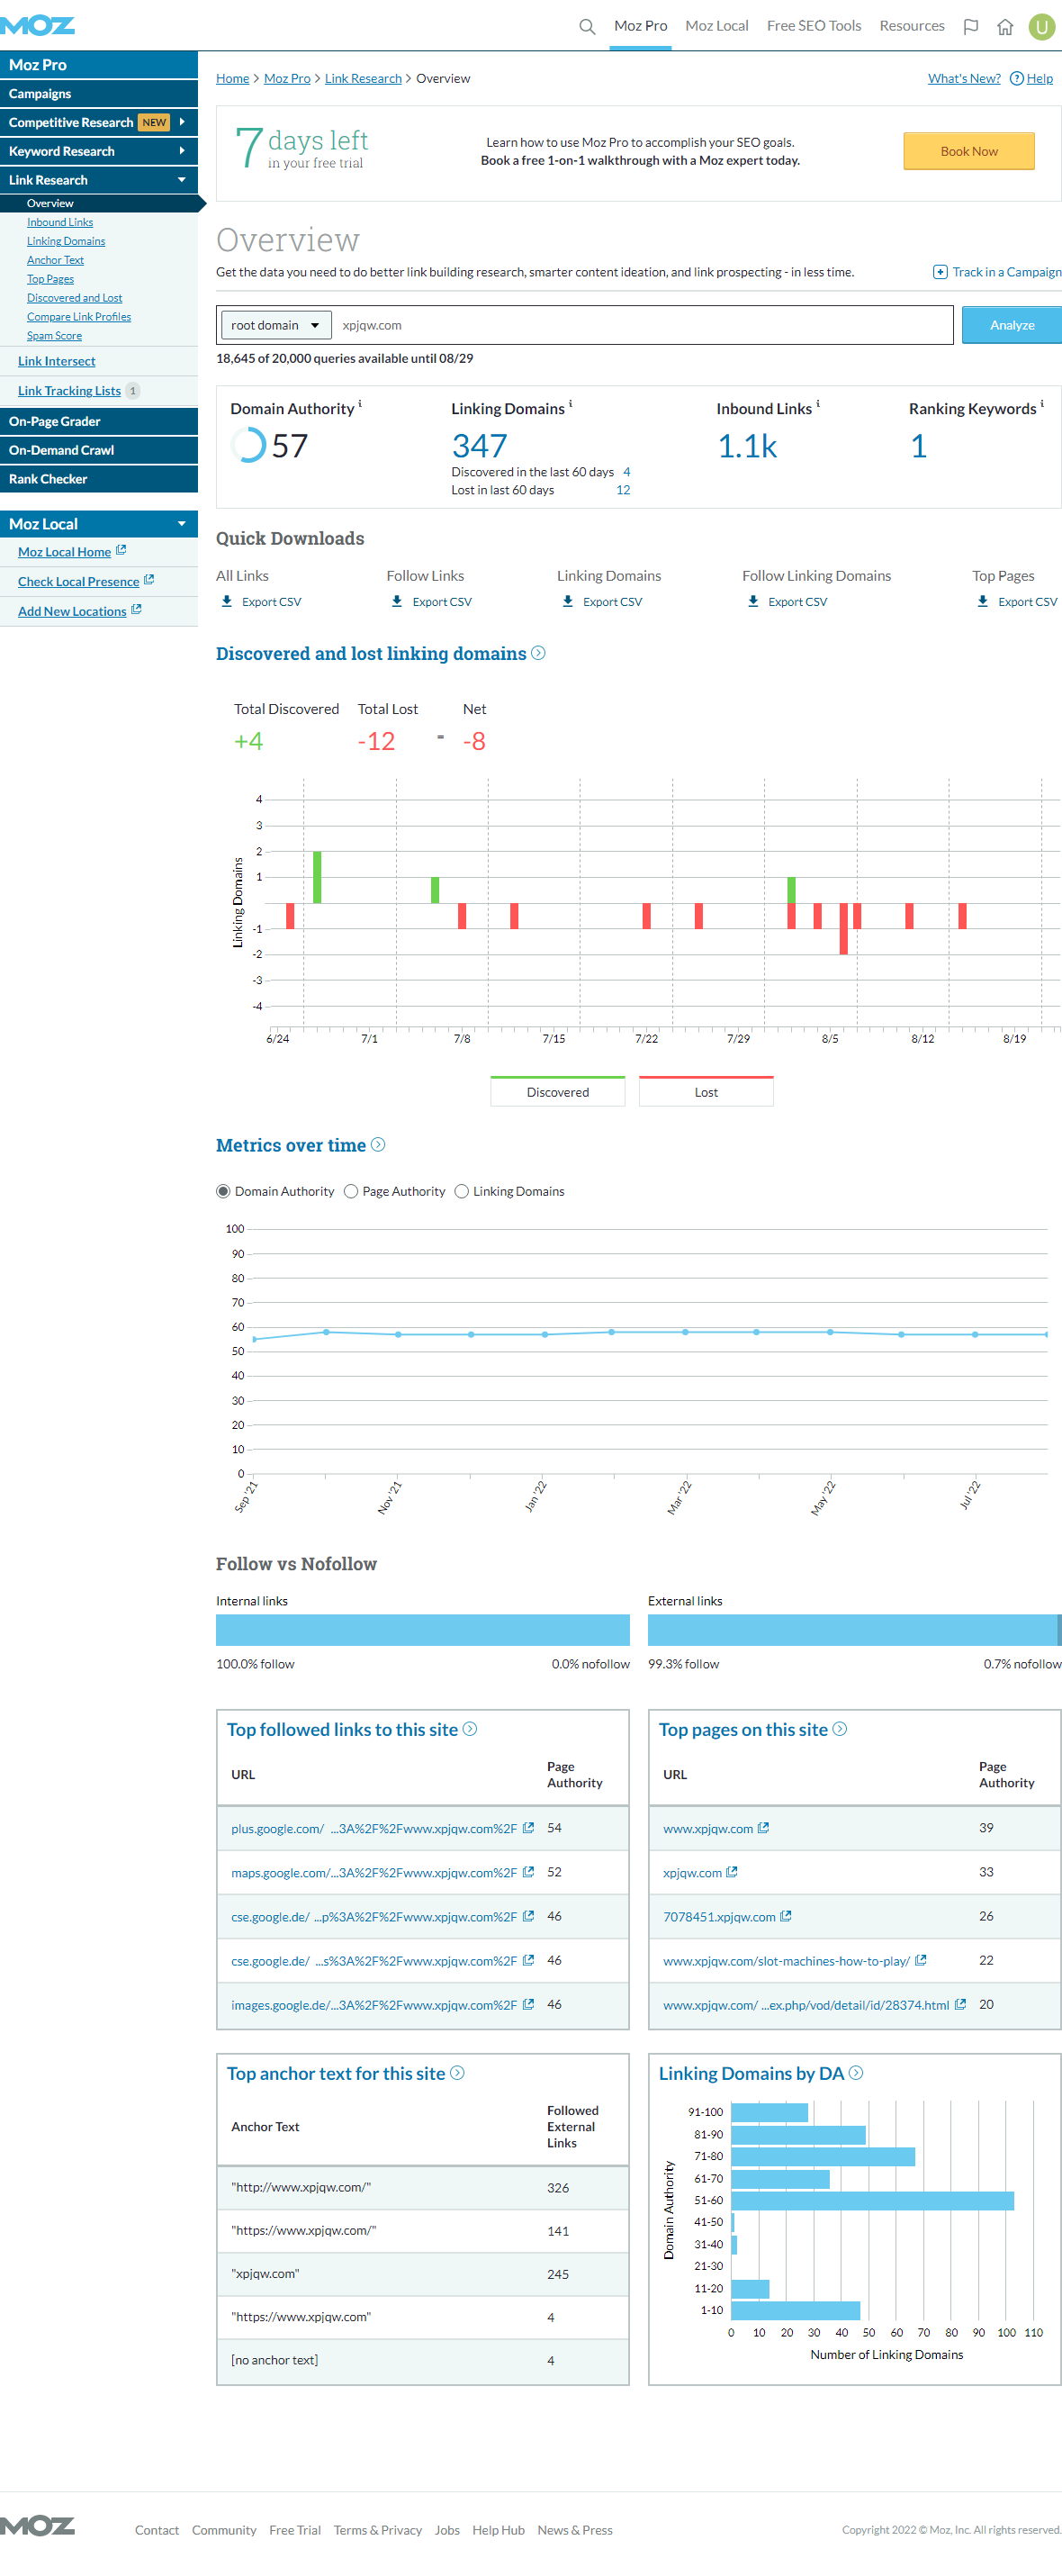Select the Page Authority radio button
The image size is (1062, 2576).
351,1191
